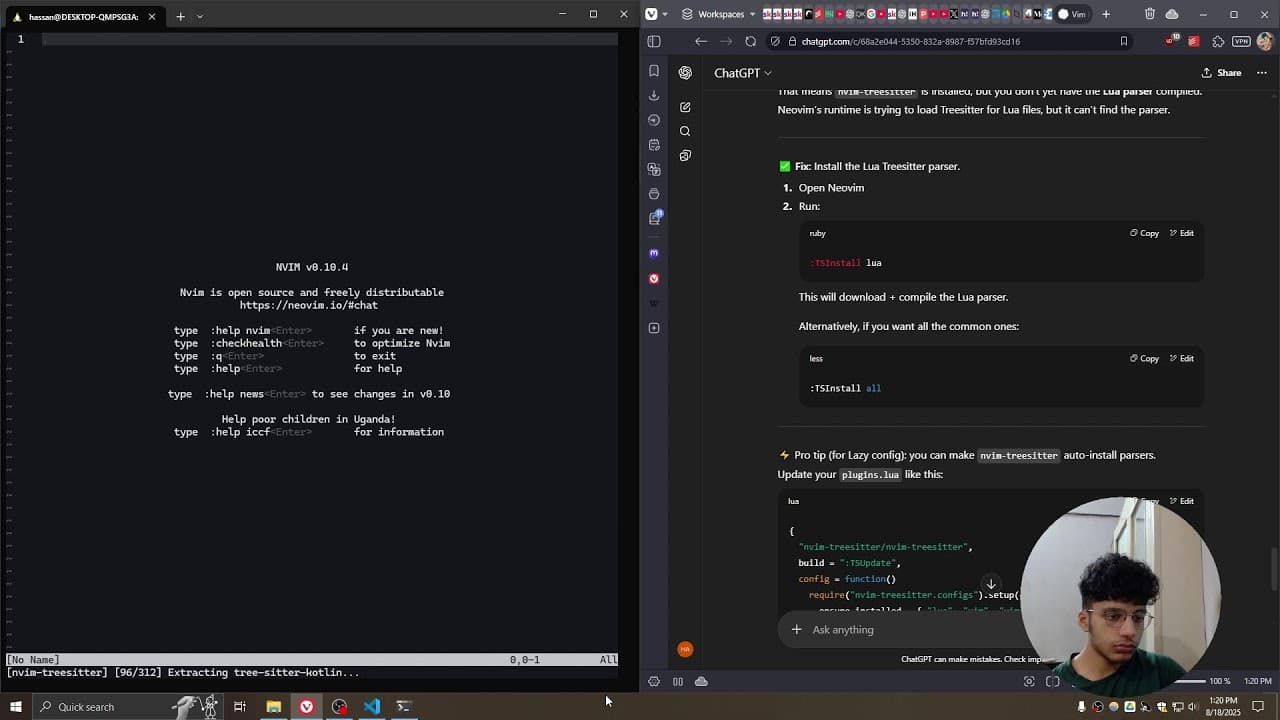This screenshot has width=1280, height=720.
Task: Open the Vivaldi web panel
Action: [x=654, y=278]
